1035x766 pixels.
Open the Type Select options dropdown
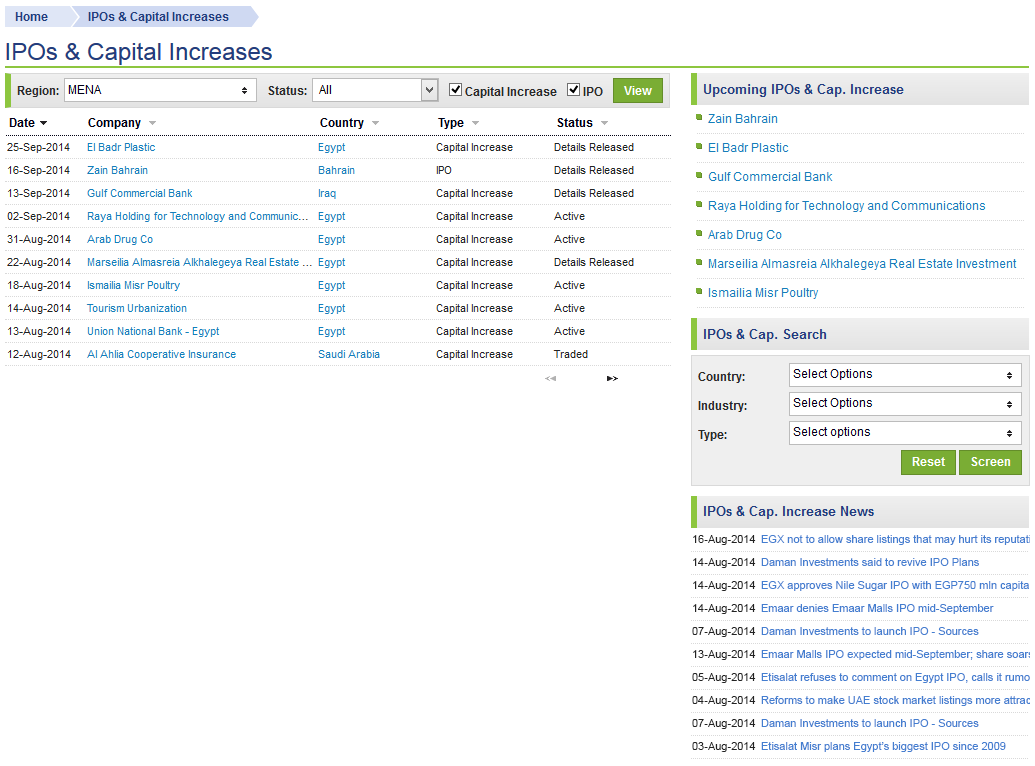click(x=905, y=433)
